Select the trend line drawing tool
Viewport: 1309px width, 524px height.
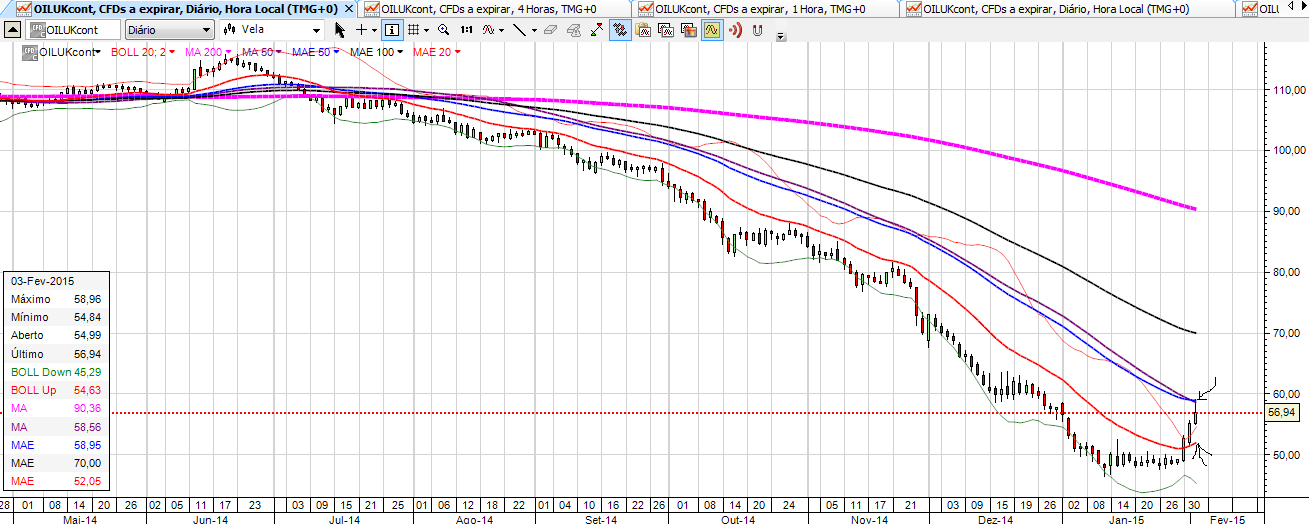[520, 30]
